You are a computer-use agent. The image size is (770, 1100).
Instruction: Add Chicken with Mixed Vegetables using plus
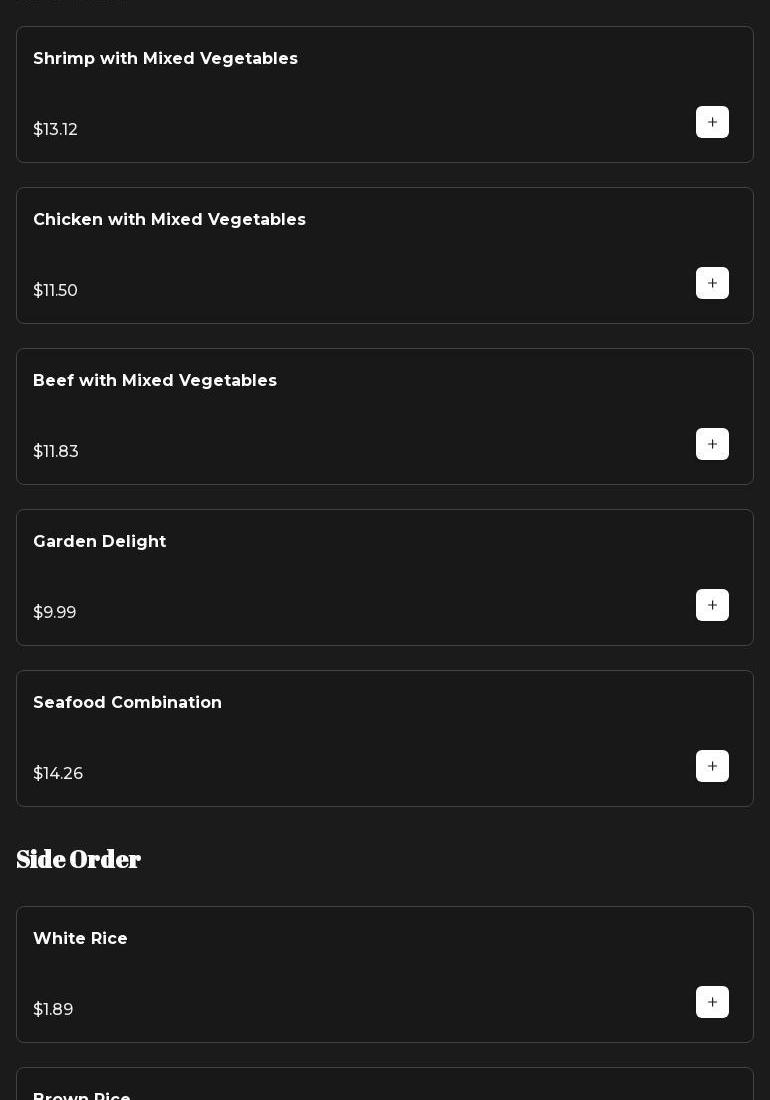[712, 283]
